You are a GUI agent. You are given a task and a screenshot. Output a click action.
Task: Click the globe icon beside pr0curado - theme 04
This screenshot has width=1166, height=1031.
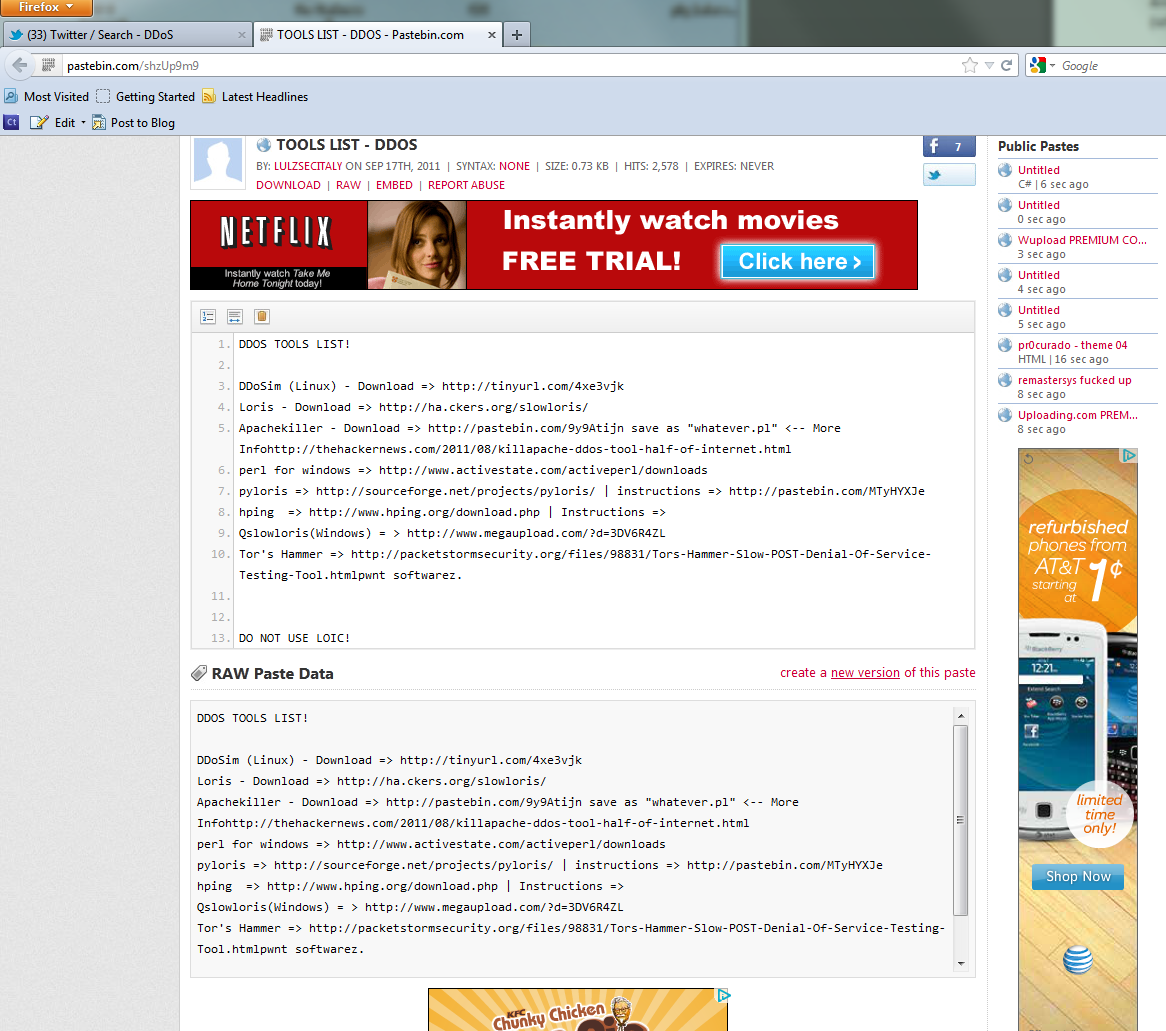[1005, 345]
